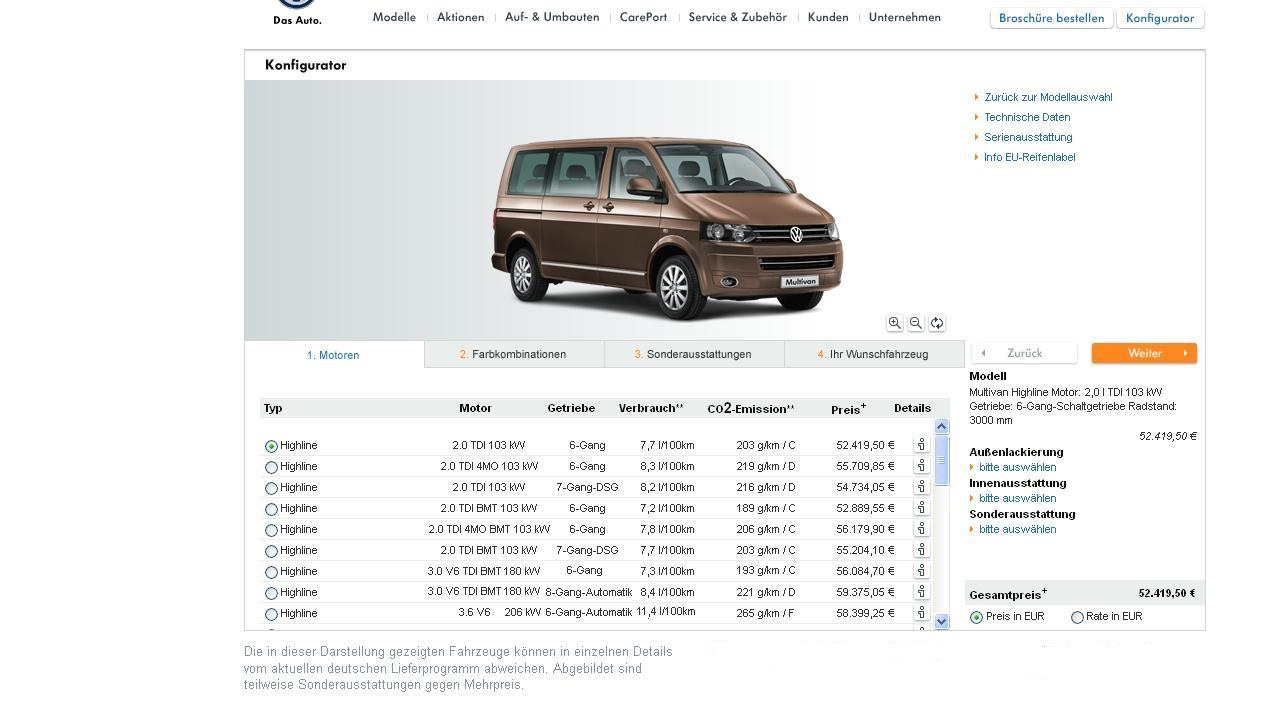The width and height of the screenshot is (1270, 701).
Task: Select Highline 3.6 V6 206 kW option
Action: 271,614
